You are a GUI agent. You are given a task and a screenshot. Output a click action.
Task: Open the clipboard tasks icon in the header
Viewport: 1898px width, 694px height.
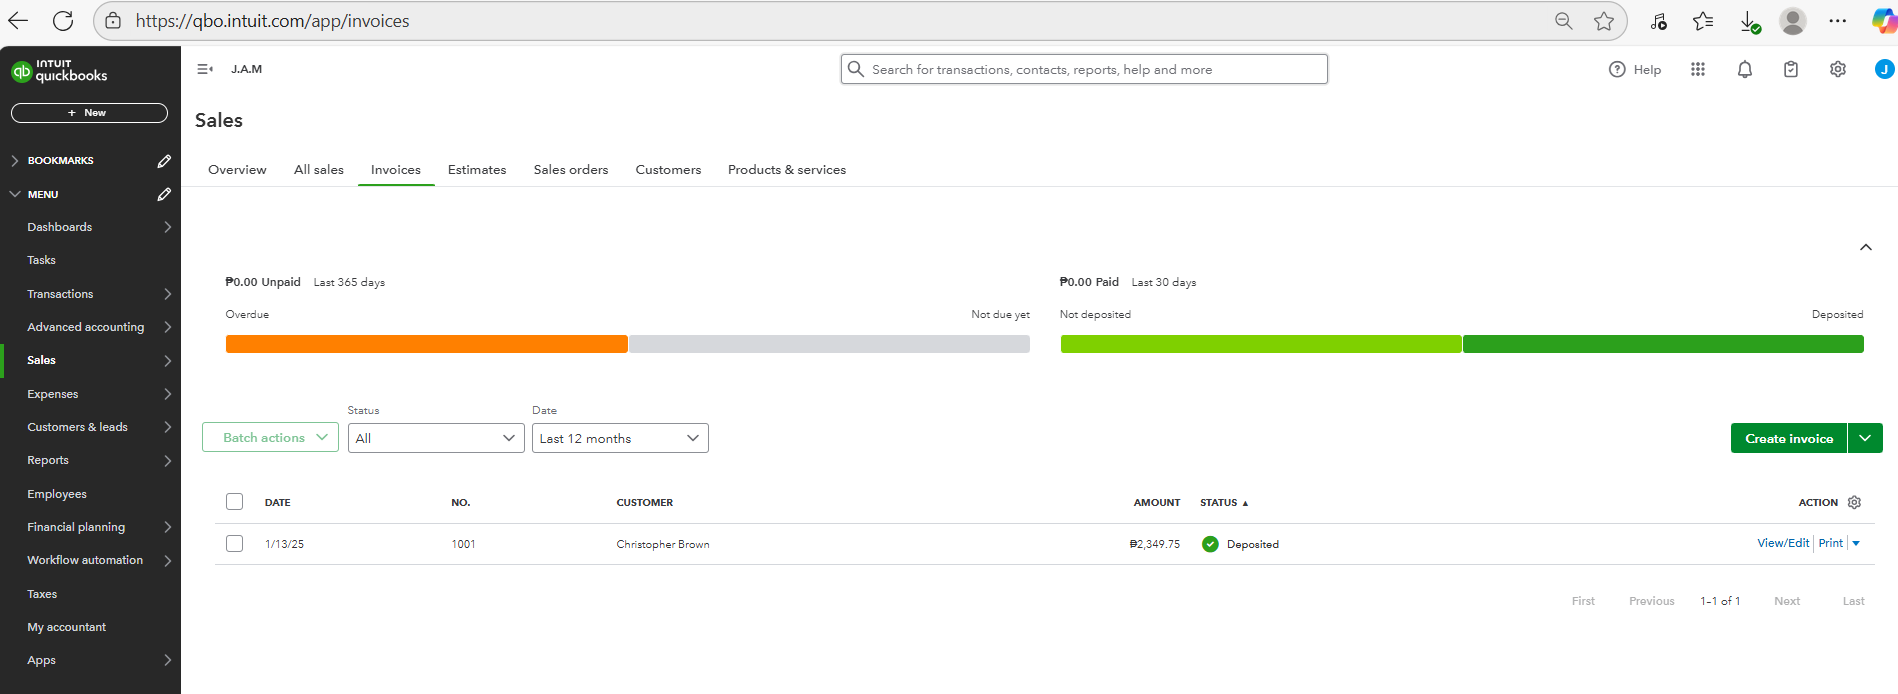click(x=1791, y=69)
